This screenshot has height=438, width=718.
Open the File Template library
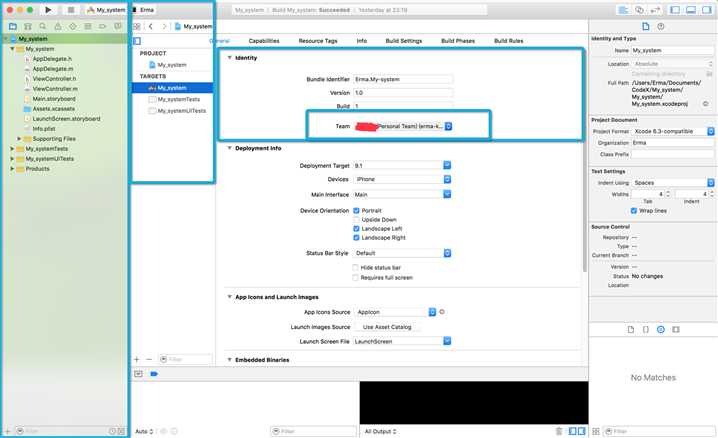coord(631,330)
